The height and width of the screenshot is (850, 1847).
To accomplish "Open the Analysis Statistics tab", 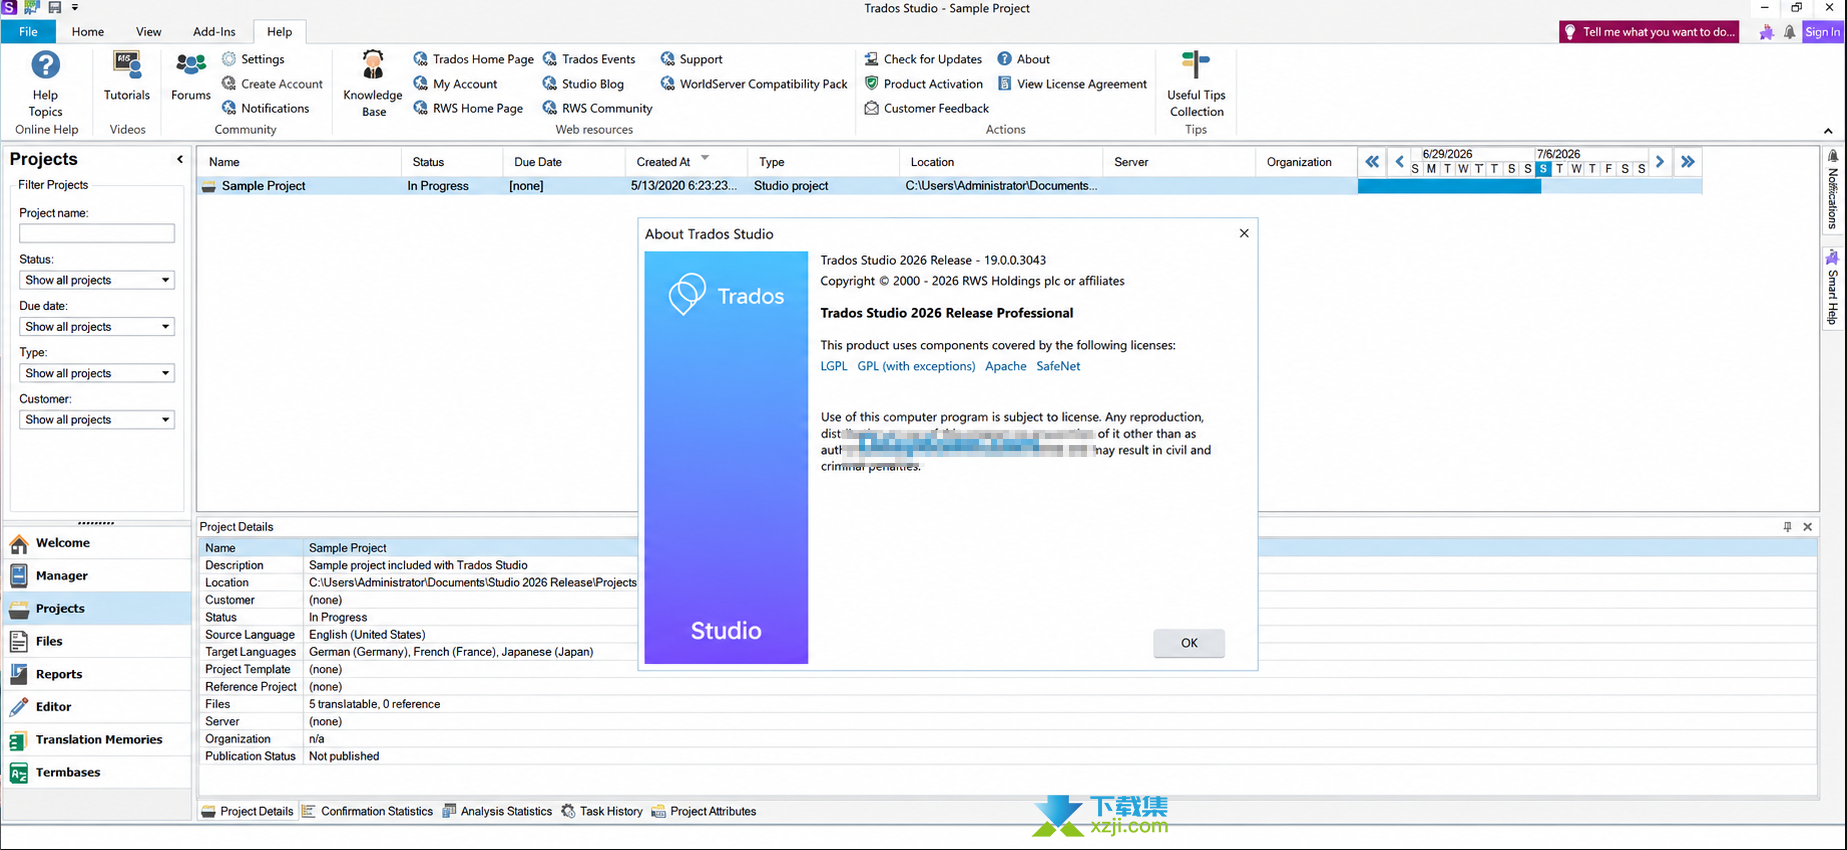I will (x=497, y=811).
